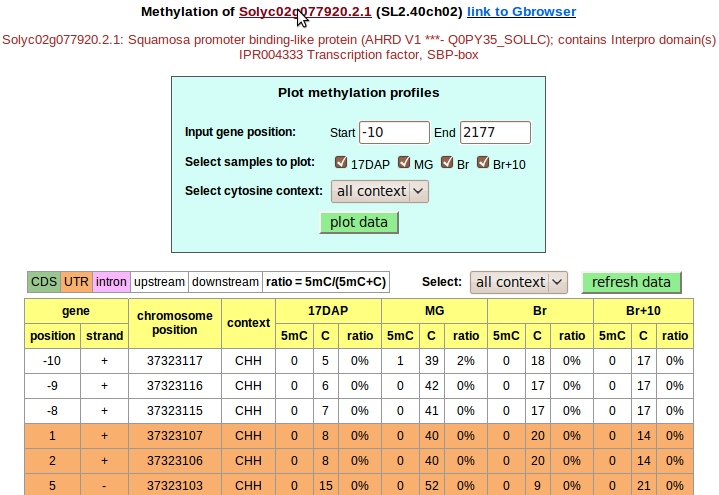The width and height of the screenshot is (719, 495).
Task: Click the strand sub-header
Action: click(105, 336)
